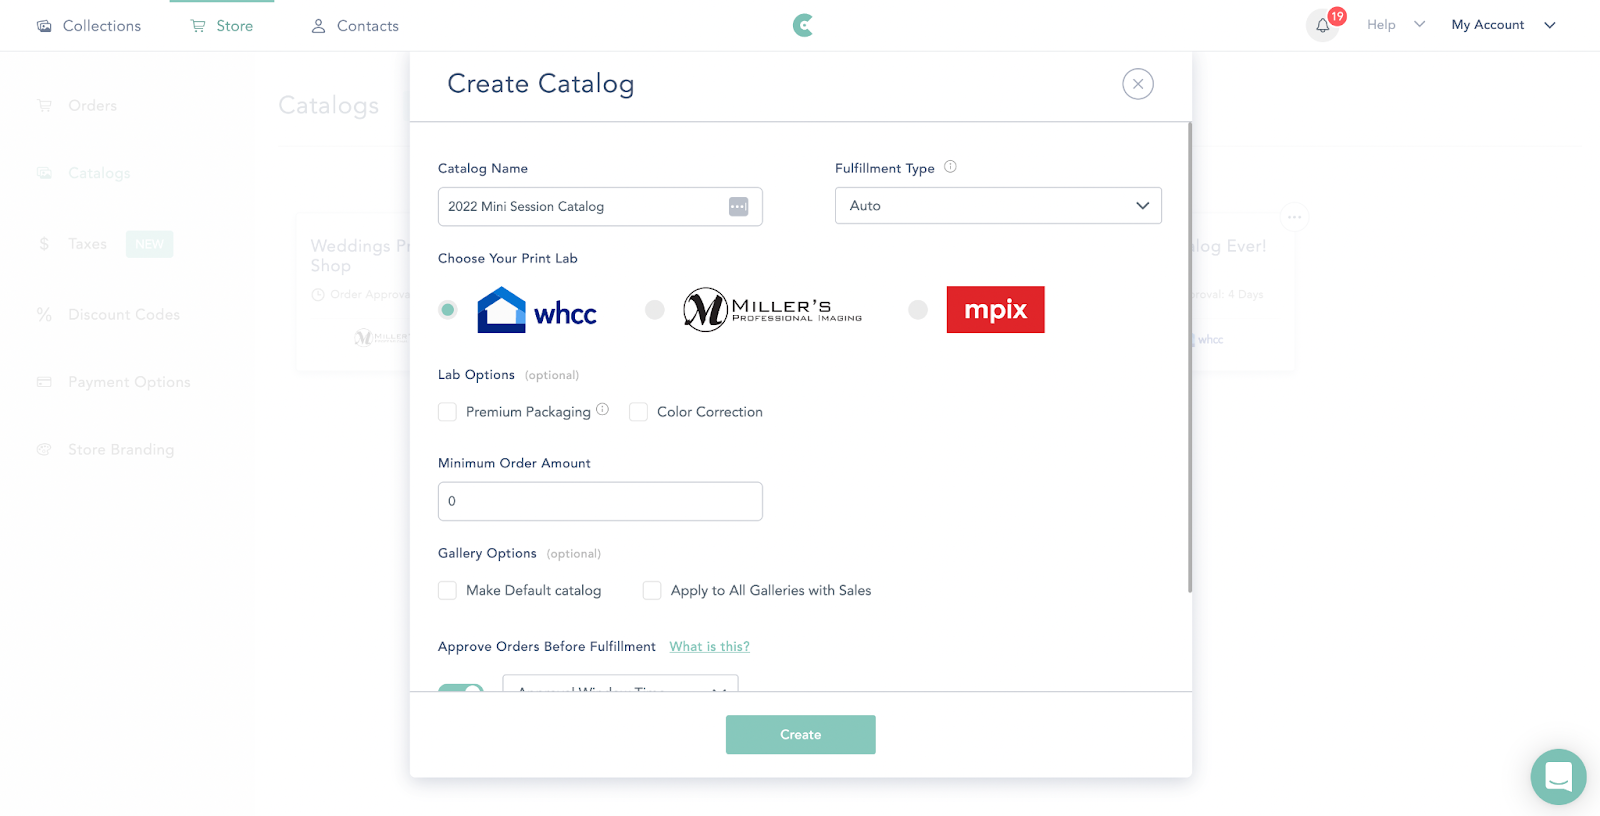
Task: Close the Create Catalog dialog
Action: 1138,84
